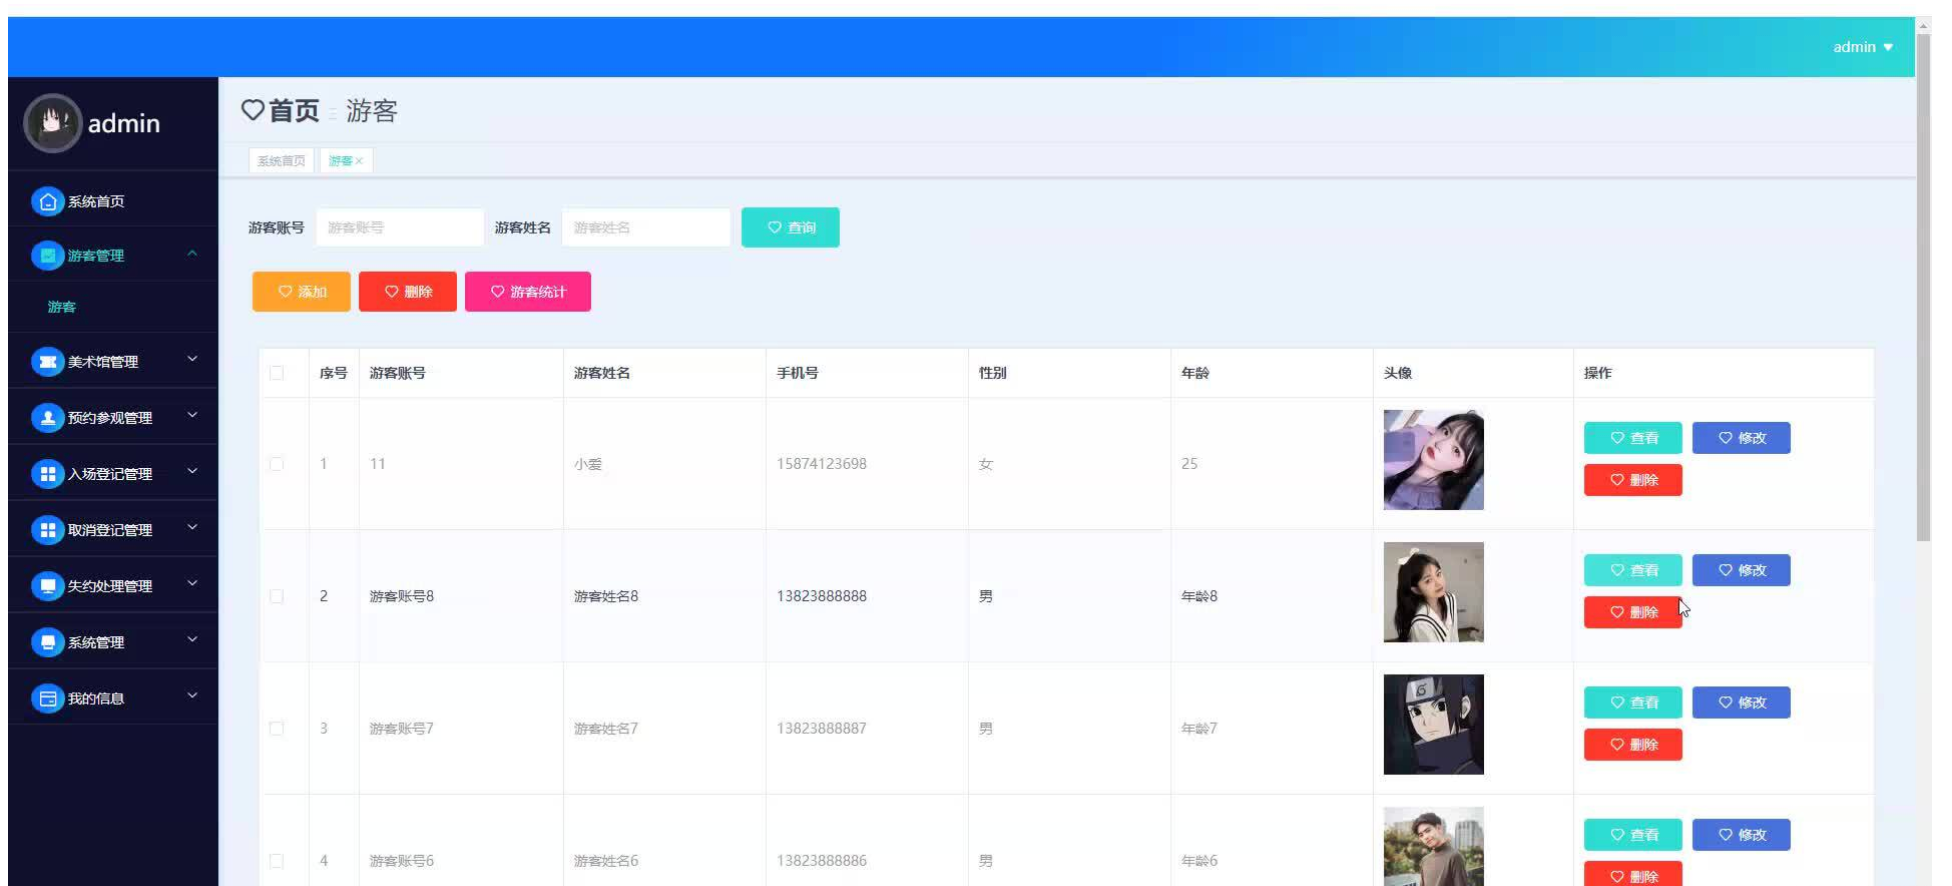Click heart icon on 游客统计 button
The height and width of the screenshot is (886, 1952).
(497, 292)
